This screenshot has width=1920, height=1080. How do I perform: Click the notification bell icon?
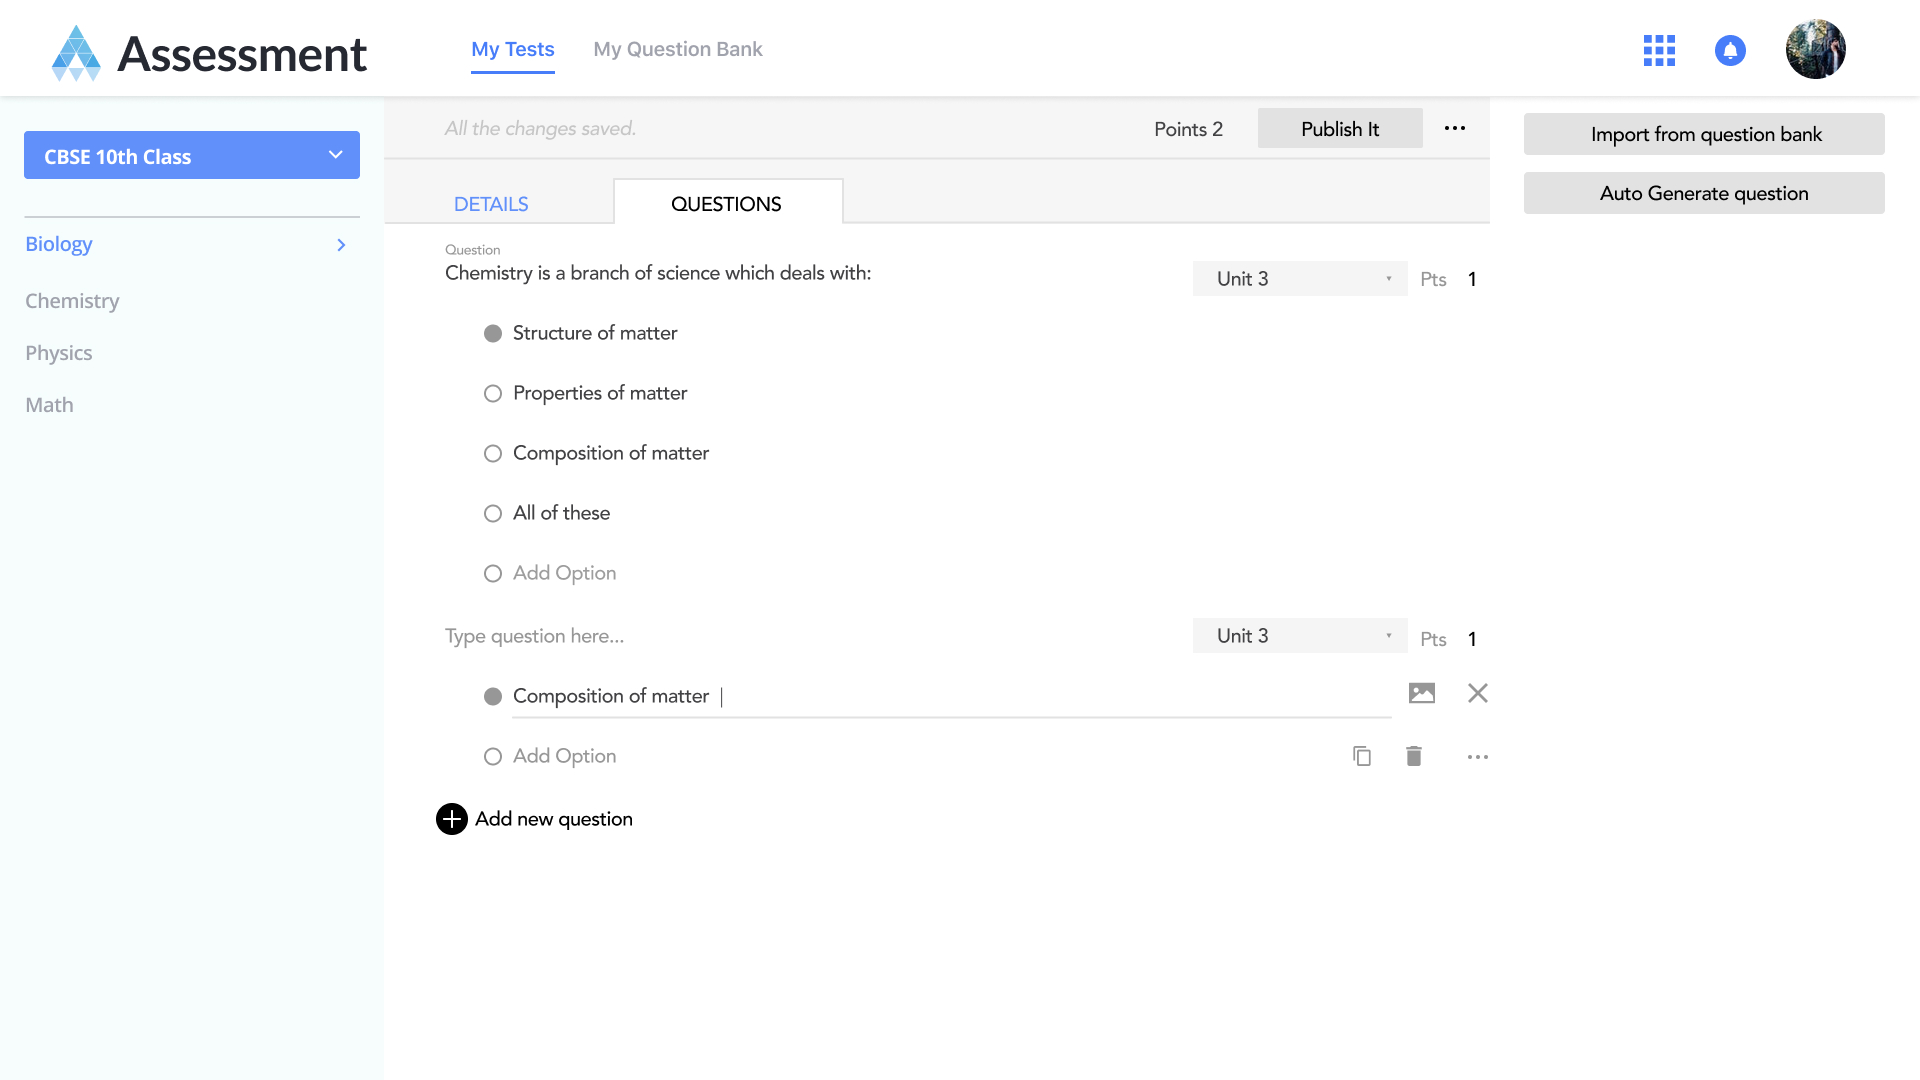point(1730,50)
